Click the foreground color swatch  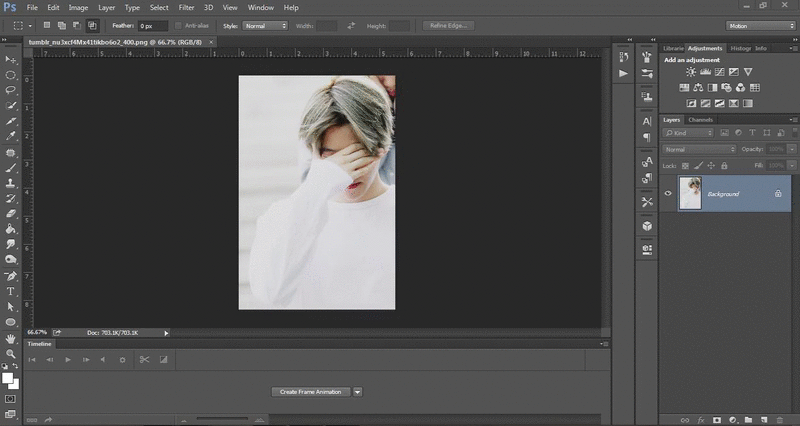point(8,378)
